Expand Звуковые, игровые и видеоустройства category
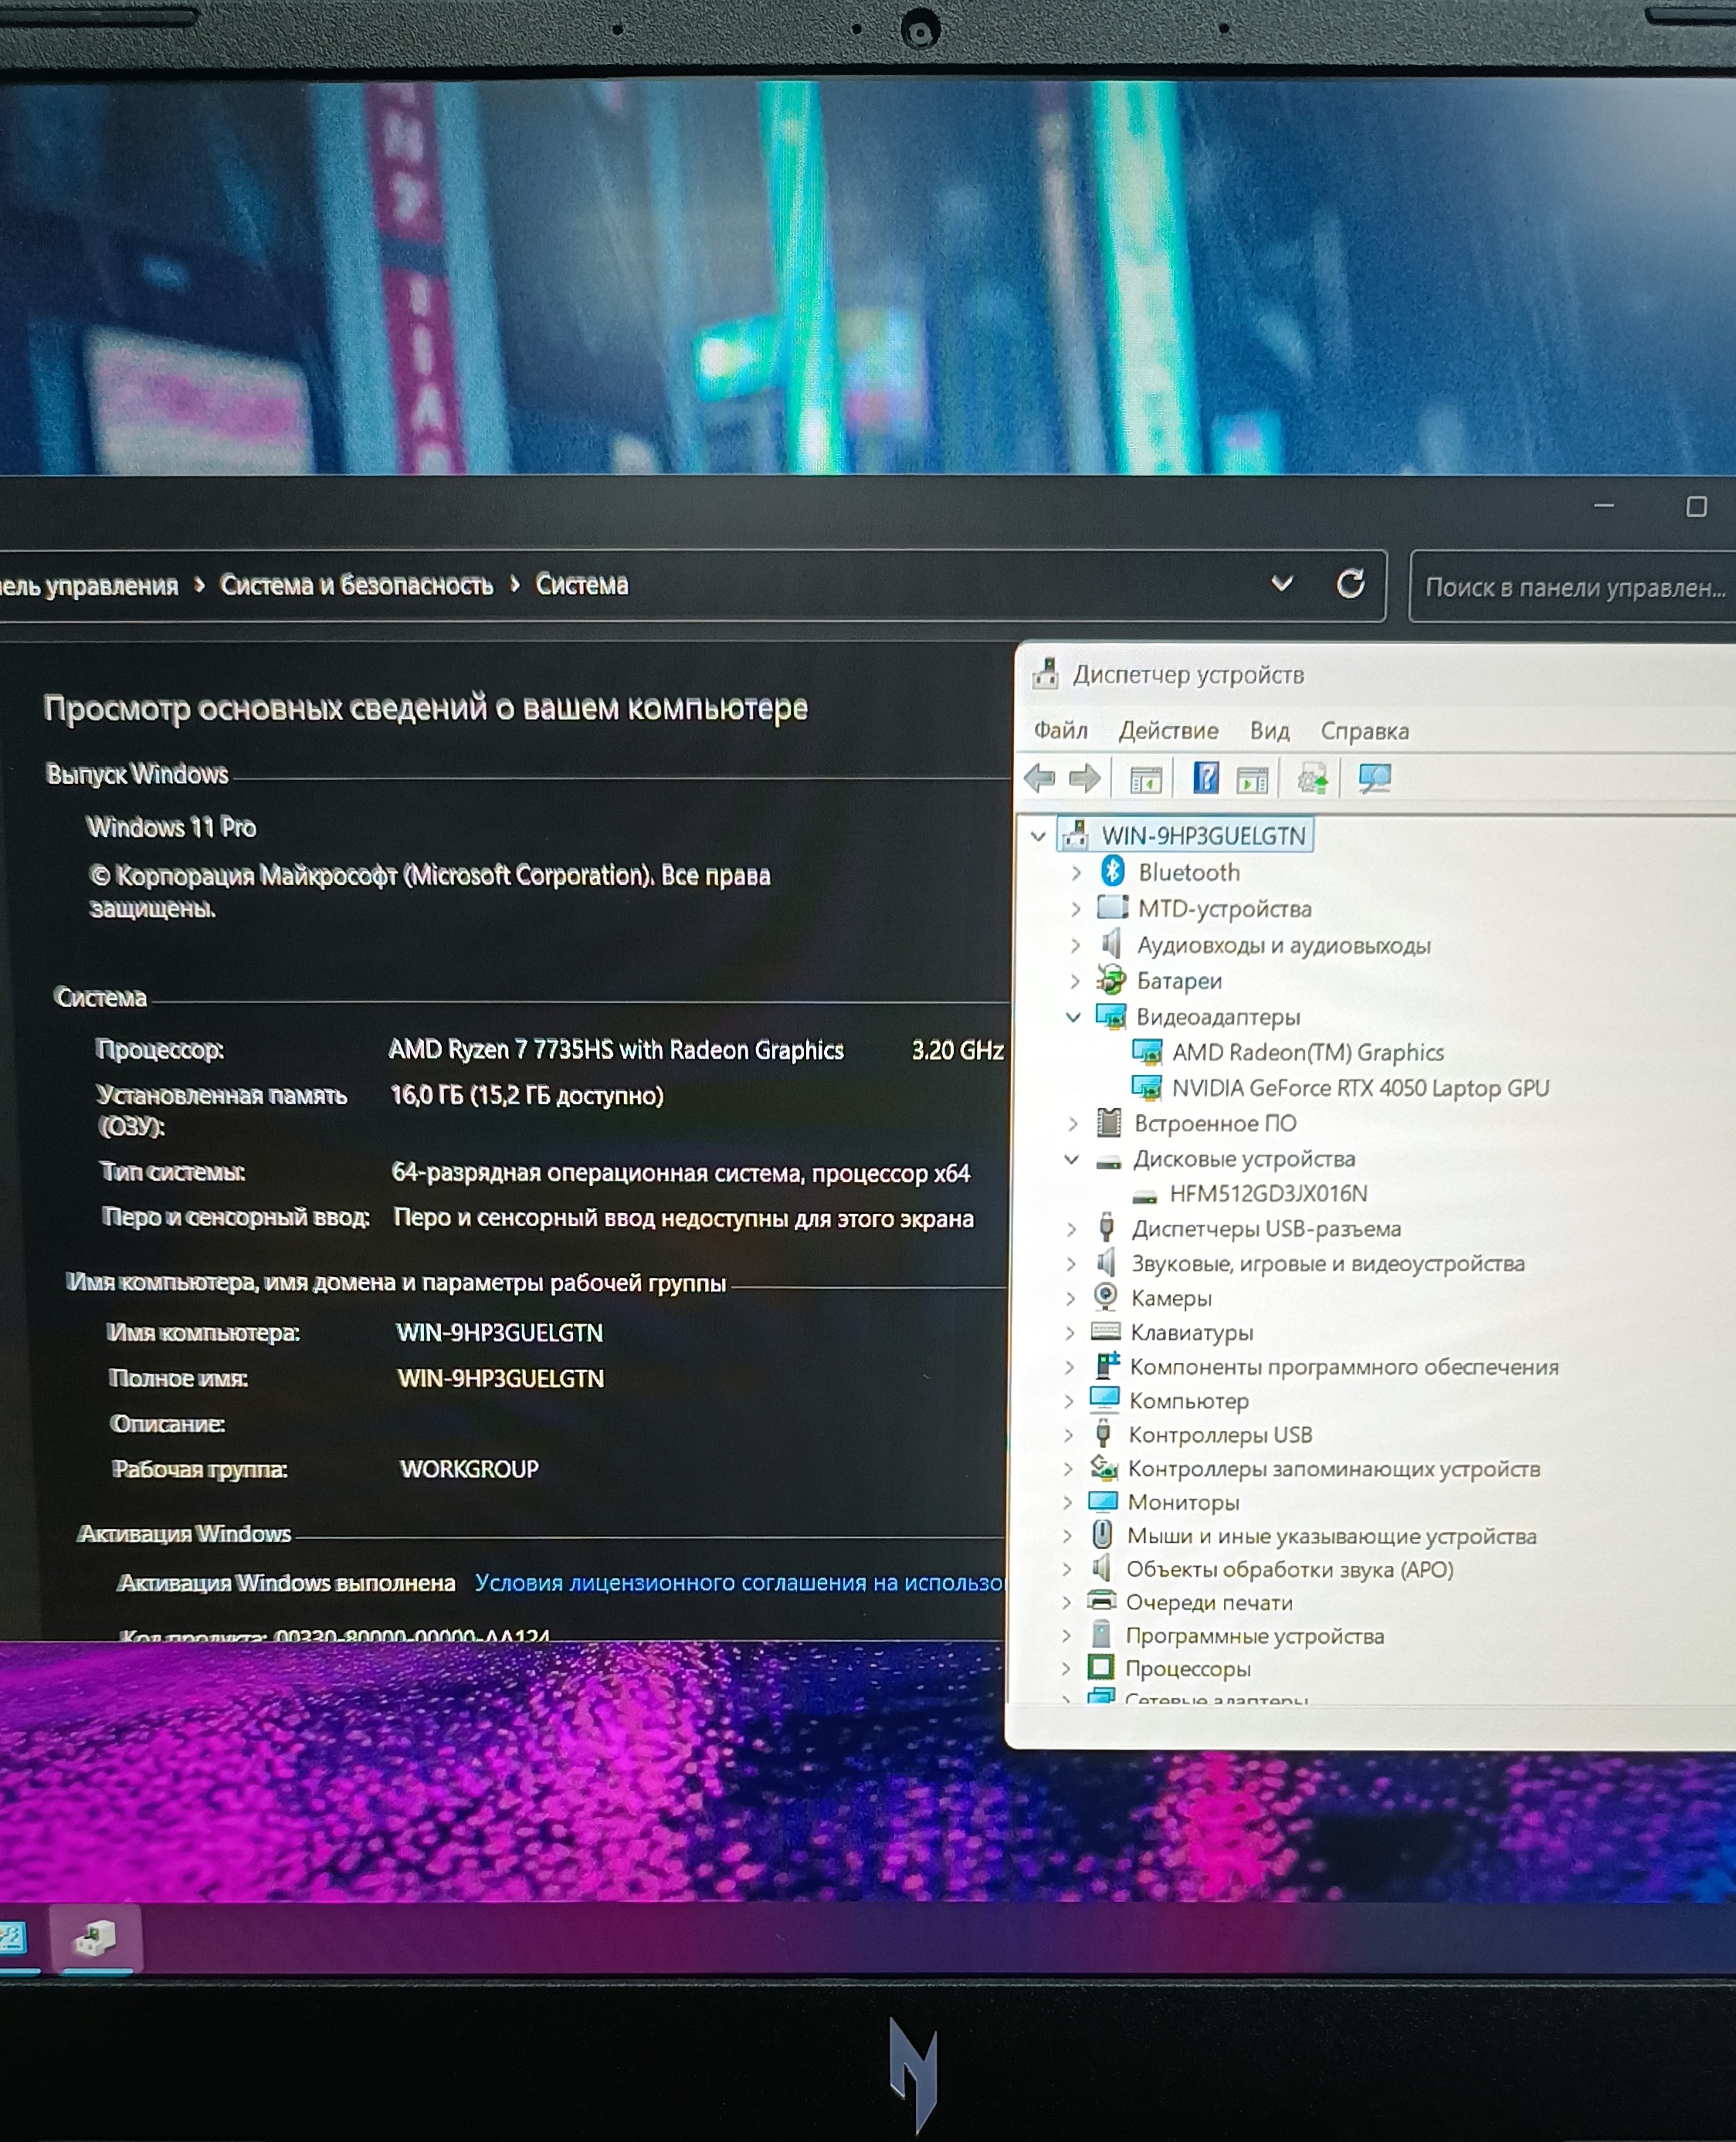Screen dimensions: 1736x2142 [x=1070, y=1263]
